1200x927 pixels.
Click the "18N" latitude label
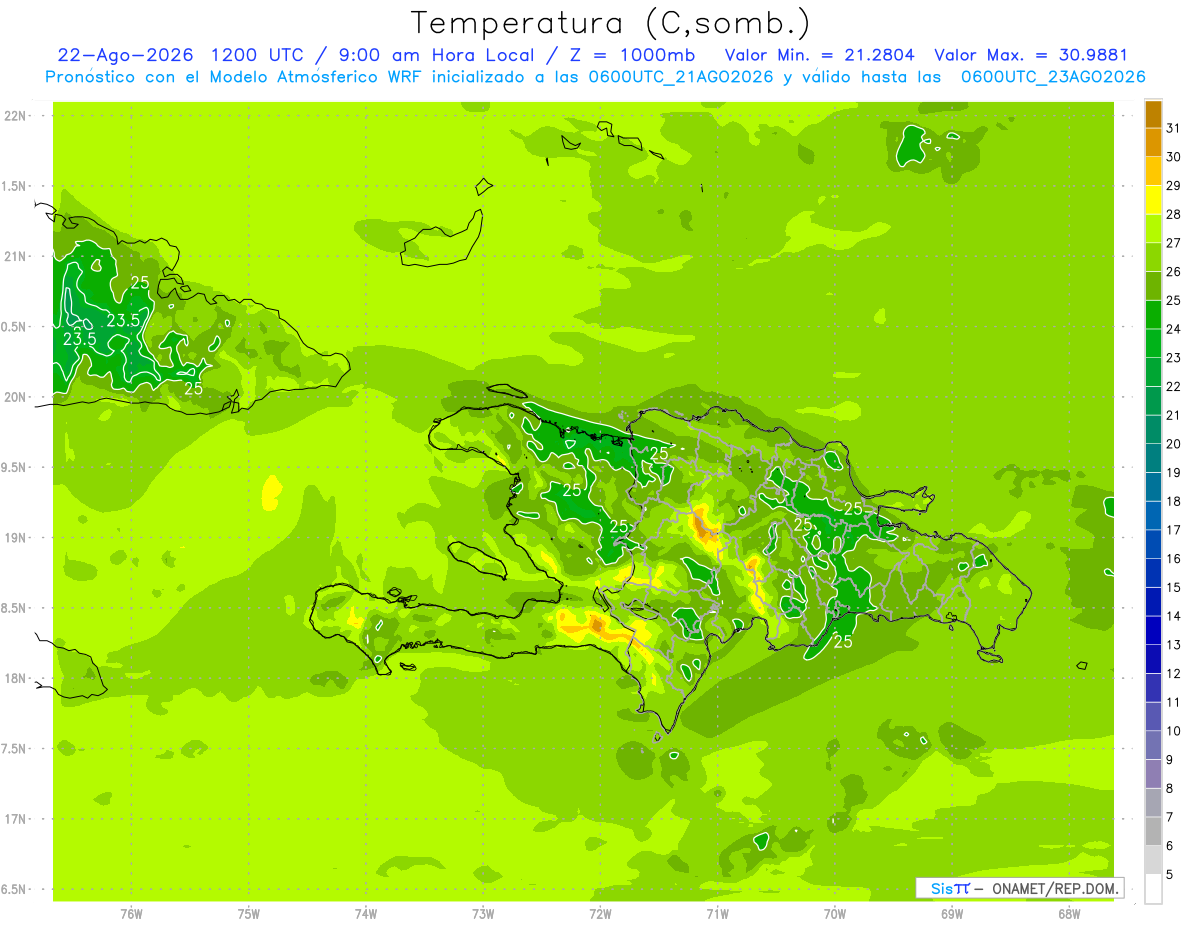14,679
